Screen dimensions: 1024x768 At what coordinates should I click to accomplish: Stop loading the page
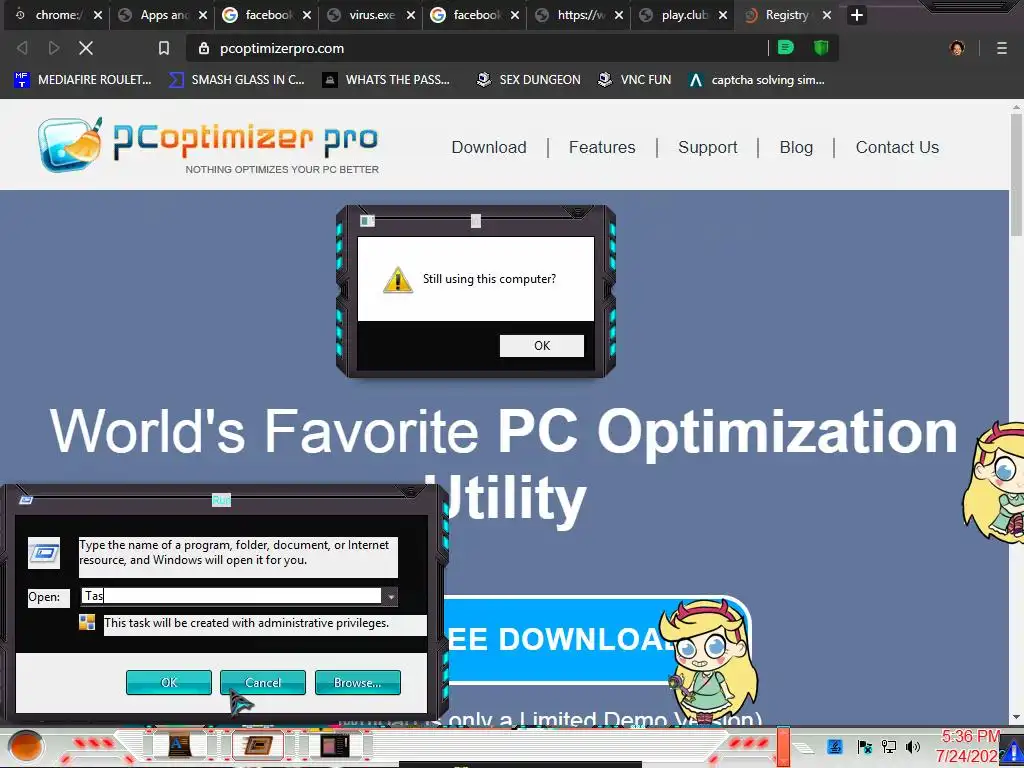pyautogui.click(x=86, y=48)
